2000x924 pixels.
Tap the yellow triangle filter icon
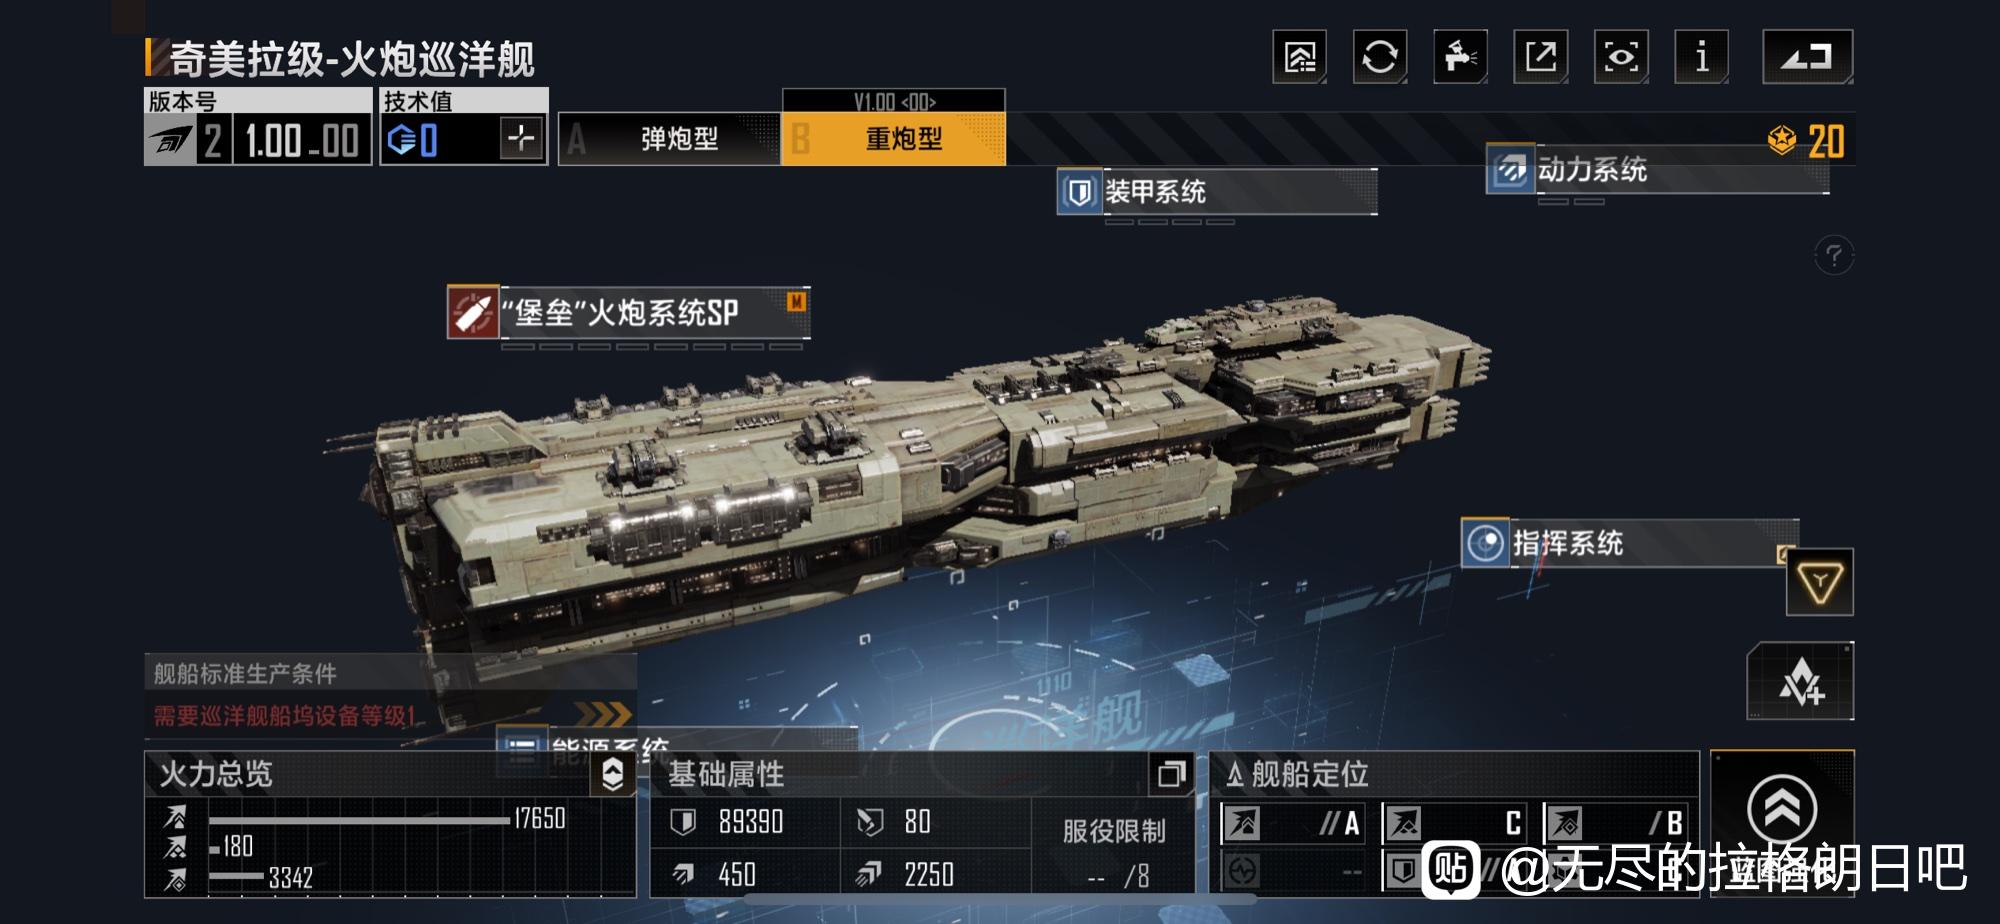[x=1820, y=582]
